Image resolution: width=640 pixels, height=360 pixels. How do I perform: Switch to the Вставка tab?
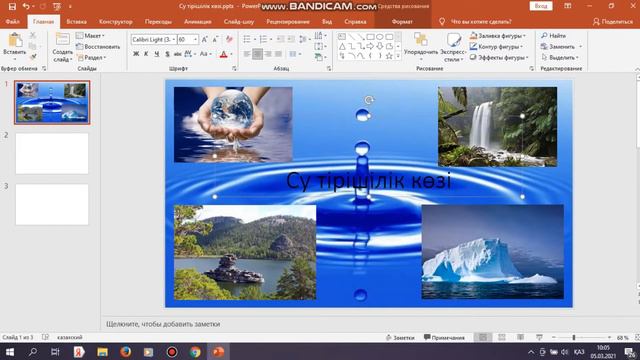coord(76,22)
